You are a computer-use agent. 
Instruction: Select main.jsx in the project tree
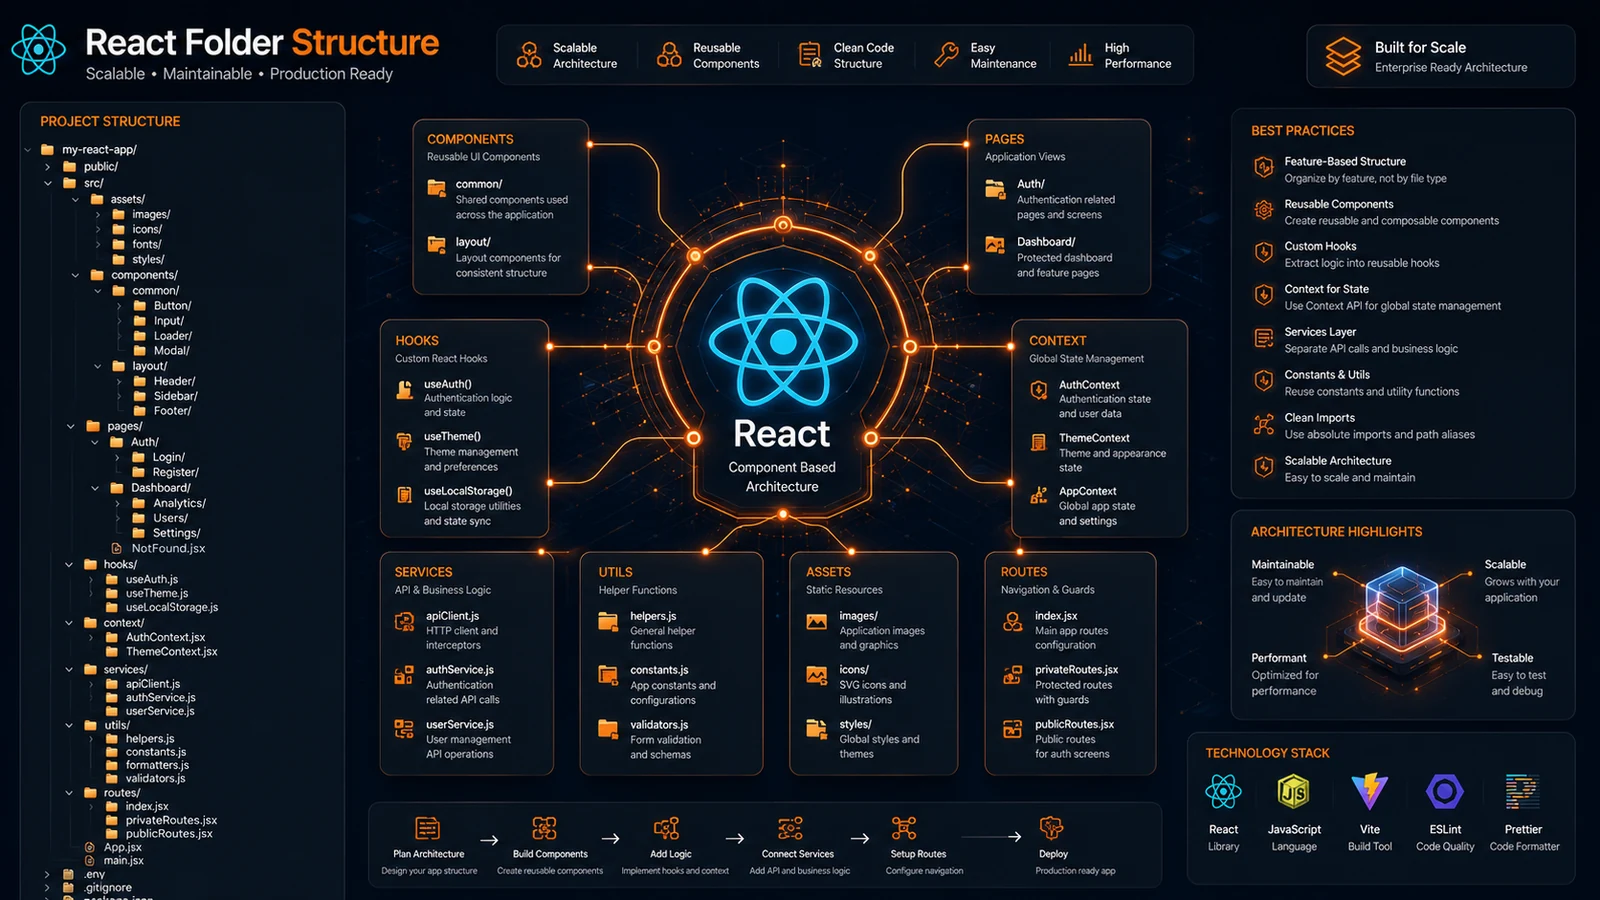pyautogui.click(x=124, y=860)
